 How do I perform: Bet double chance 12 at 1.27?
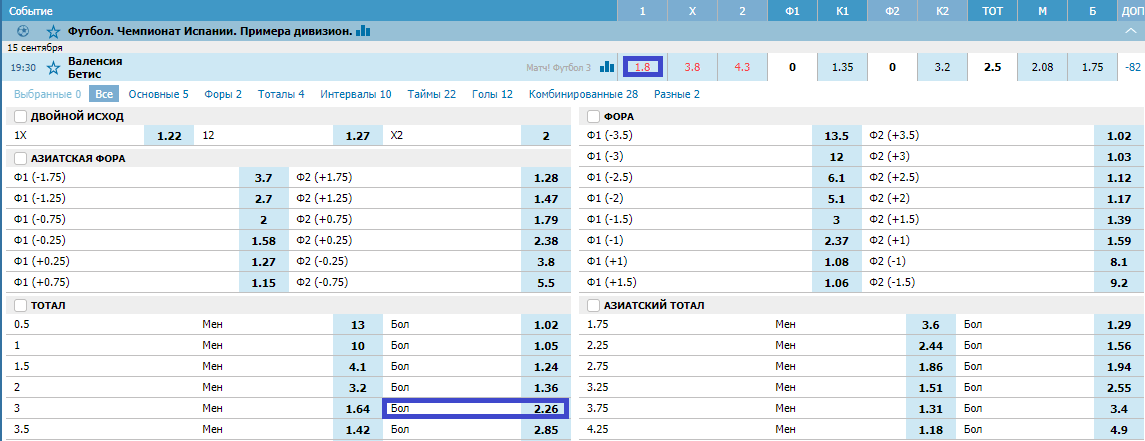[x=358, y=135]
